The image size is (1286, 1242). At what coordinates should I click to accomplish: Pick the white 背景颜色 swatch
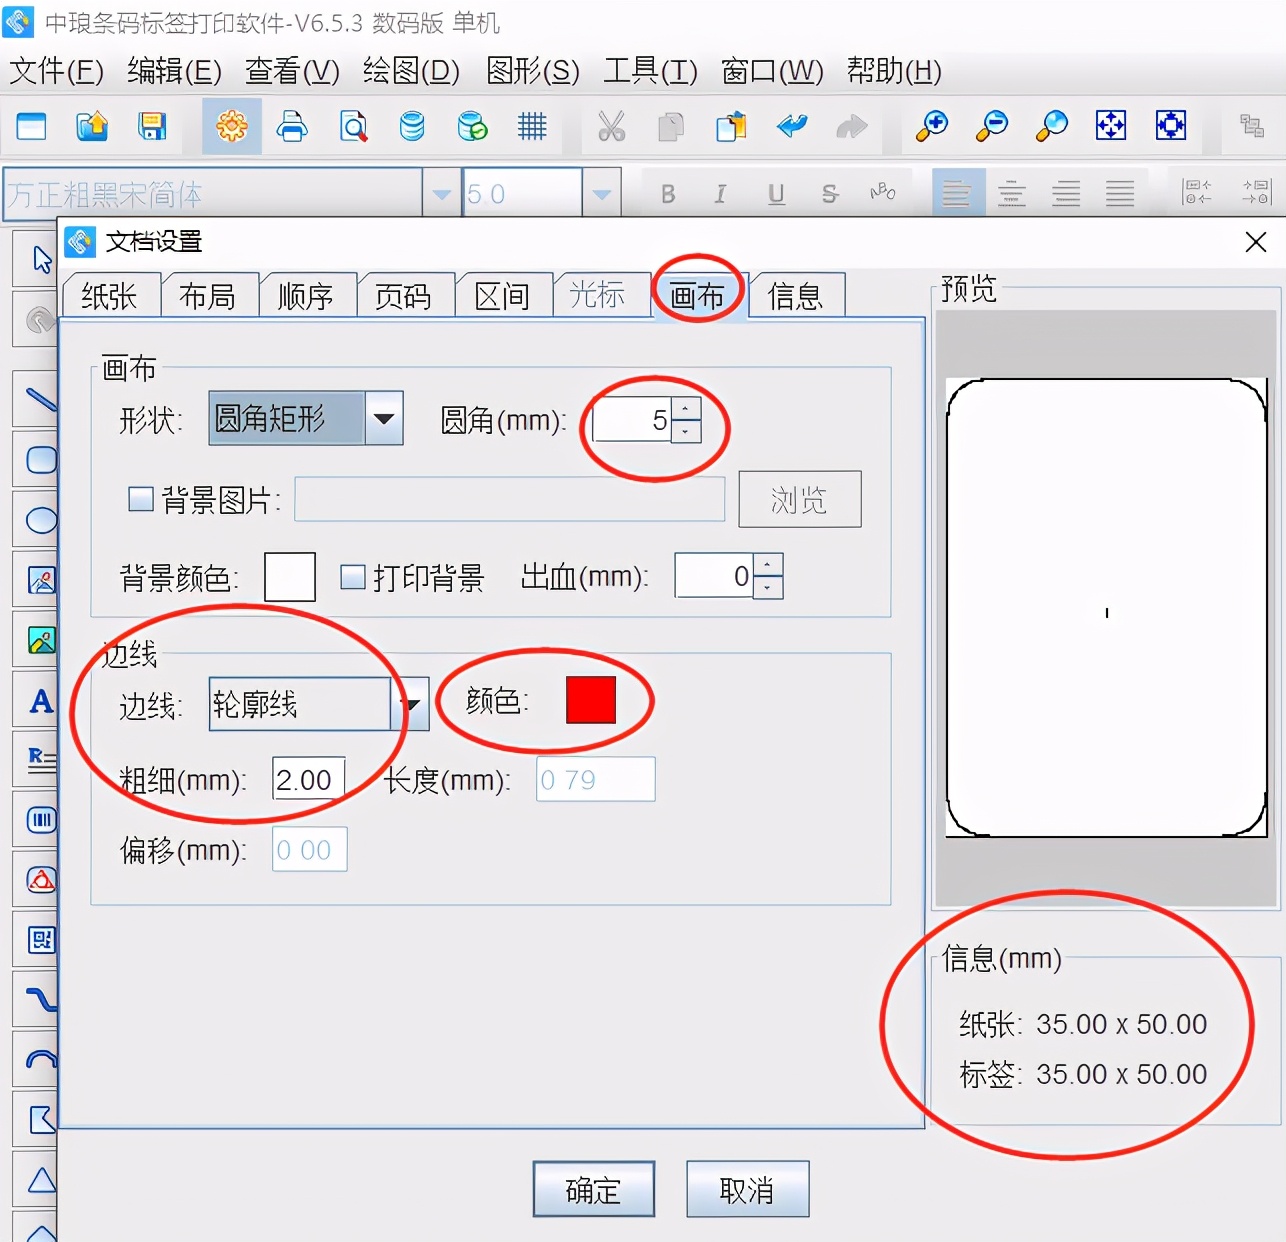[x=290, y=577]
